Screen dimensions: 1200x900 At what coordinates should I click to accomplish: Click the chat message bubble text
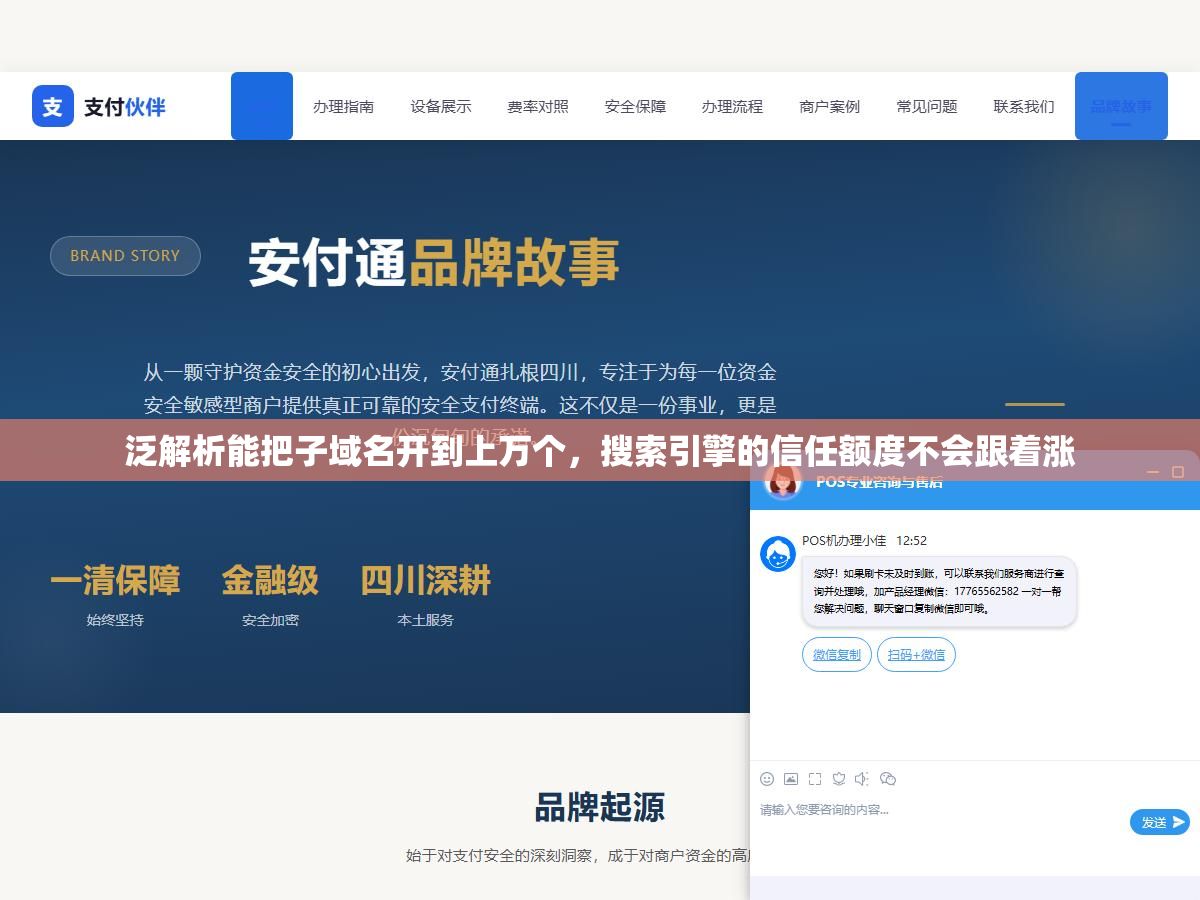coord(938,591)
